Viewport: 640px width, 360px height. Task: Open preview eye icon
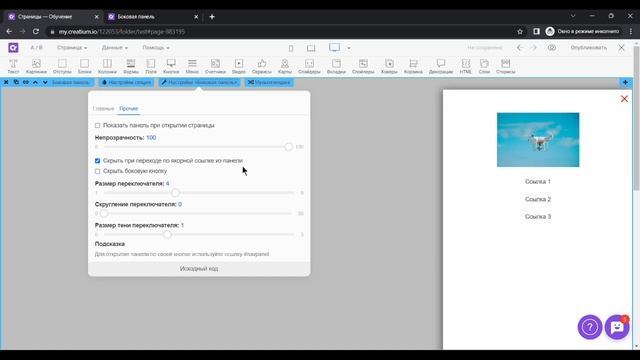(552, 48)
